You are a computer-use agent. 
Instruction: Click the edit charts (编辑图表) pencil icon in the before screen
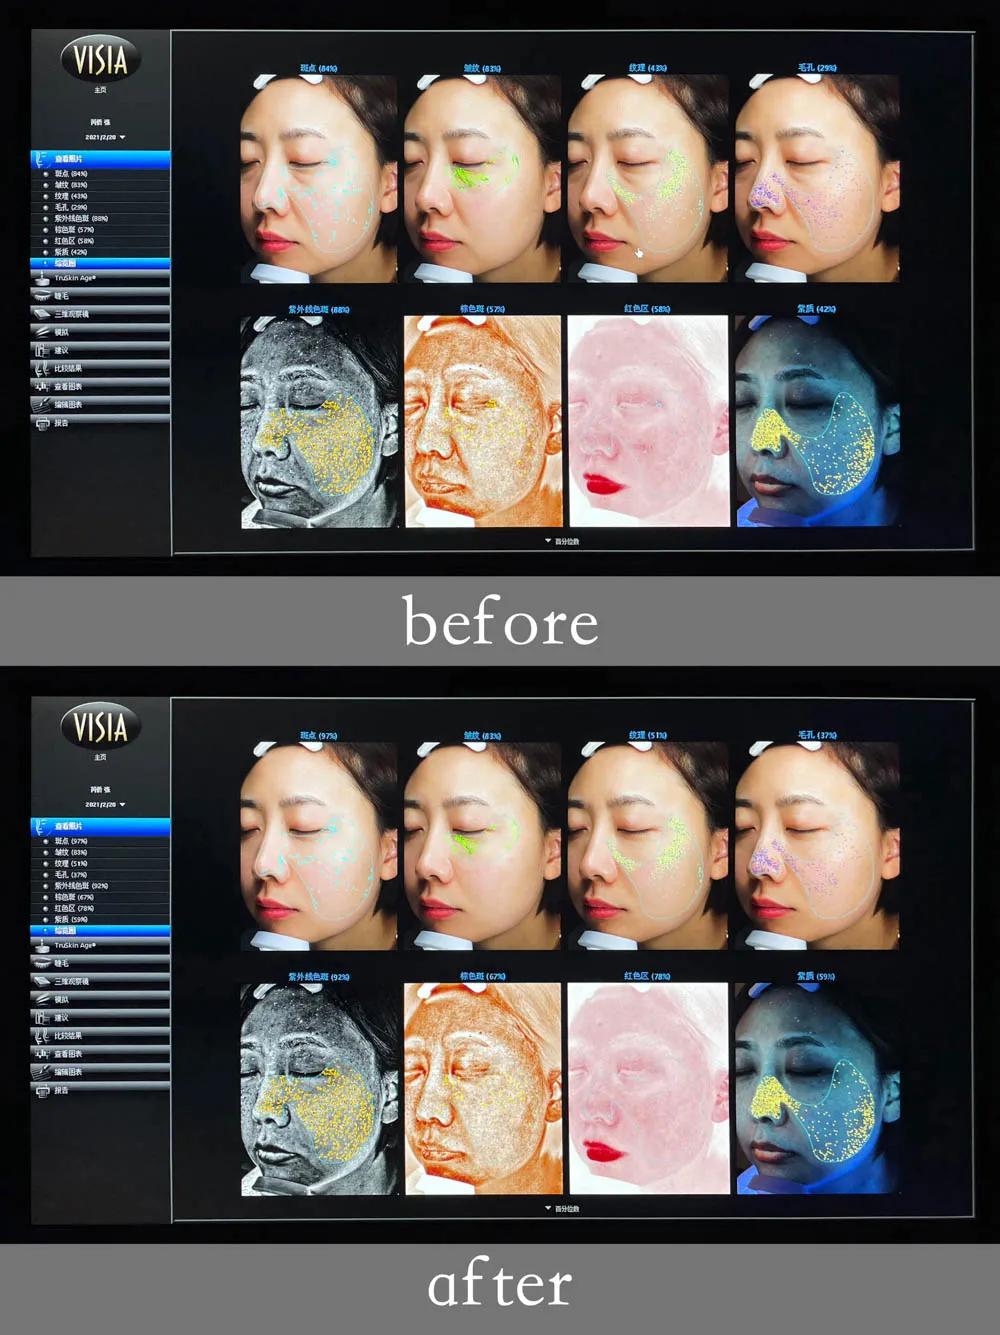(42, 404)
